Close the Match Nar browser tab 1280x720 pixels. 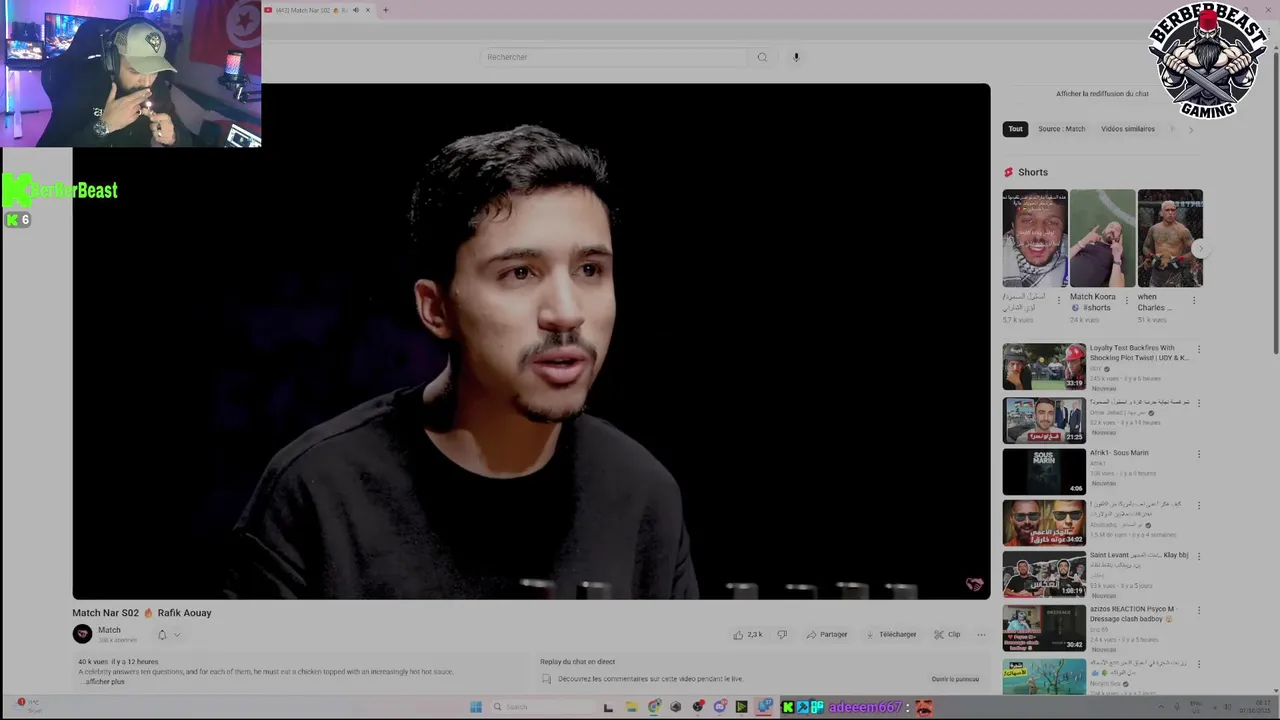(368, 10)
